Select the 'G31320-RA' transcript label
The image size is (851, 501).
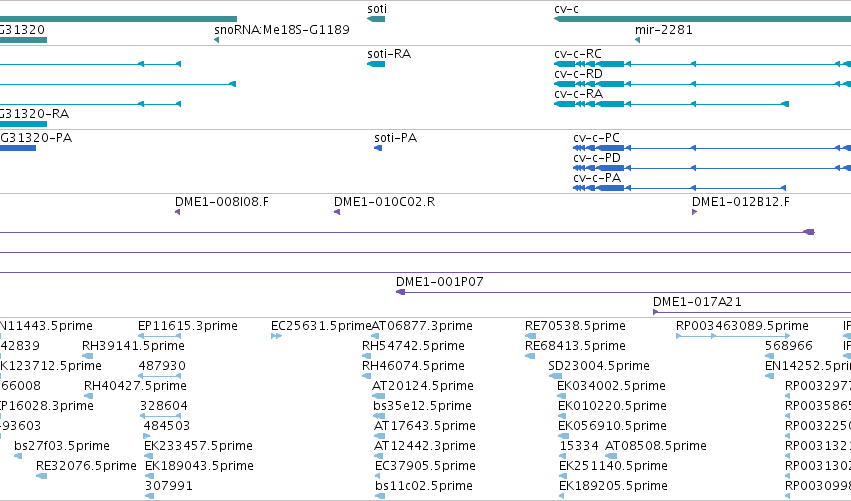[x=34, y=114]
